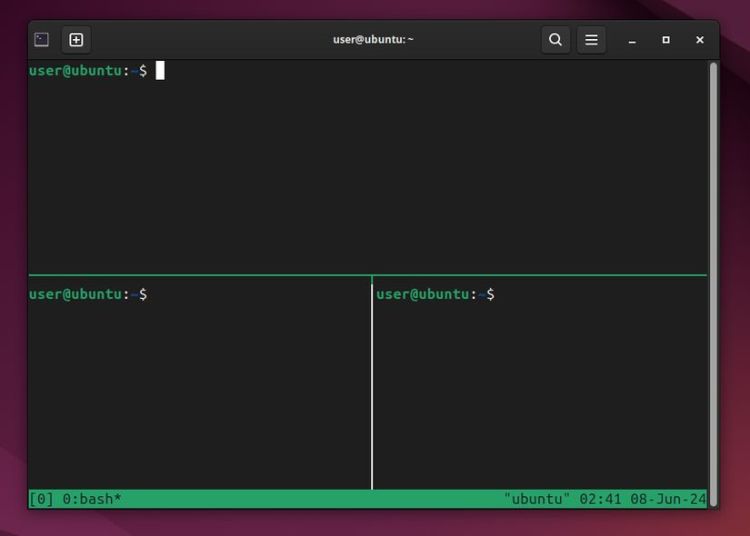Click the 08-Jun-24 date in status bar
The image size is (750, 536).
point(667,498)
